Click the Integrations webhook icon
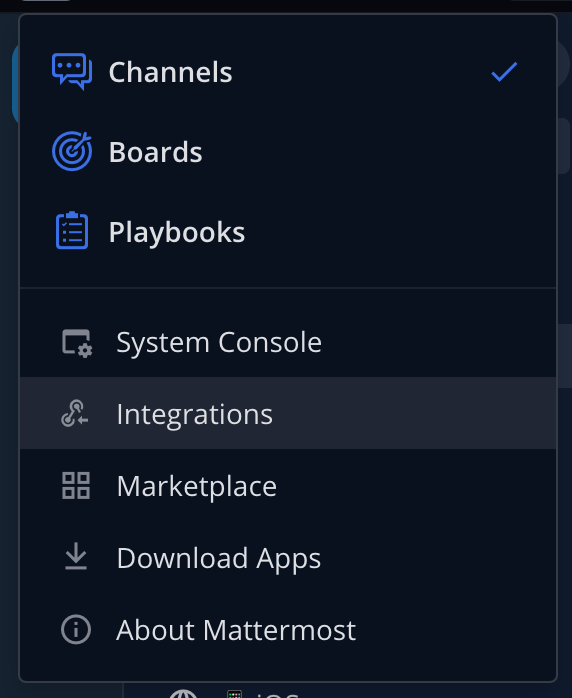 click(75, 414)
